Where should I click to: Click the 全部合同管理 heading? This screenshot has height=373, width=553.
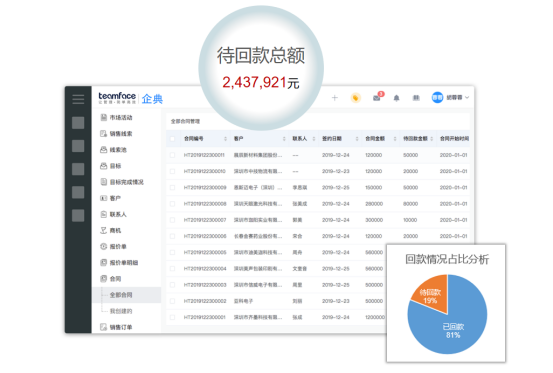click(x=185, y=121)
